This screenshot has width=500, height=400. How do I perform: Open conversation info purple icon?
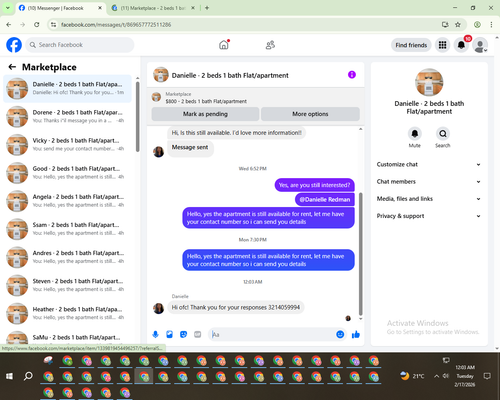coord(352,75)
